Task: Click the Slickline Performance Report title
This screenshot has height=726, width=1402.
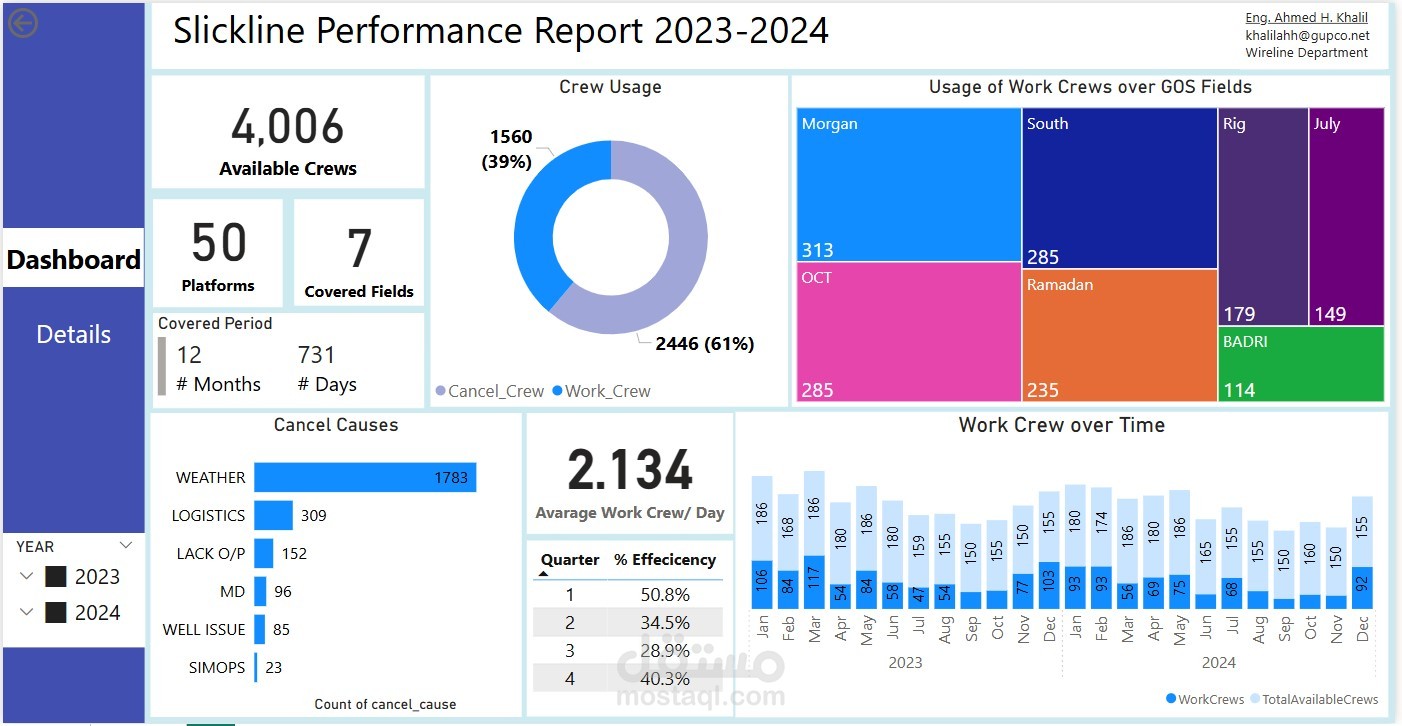Action: pyautogui.click(x=500, y=31)
